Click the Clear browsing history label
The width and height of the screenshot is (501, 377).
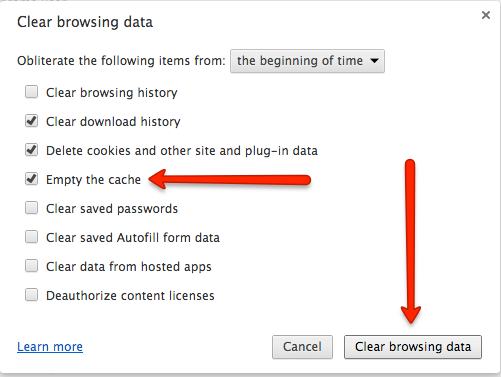(x=112, y=93)
